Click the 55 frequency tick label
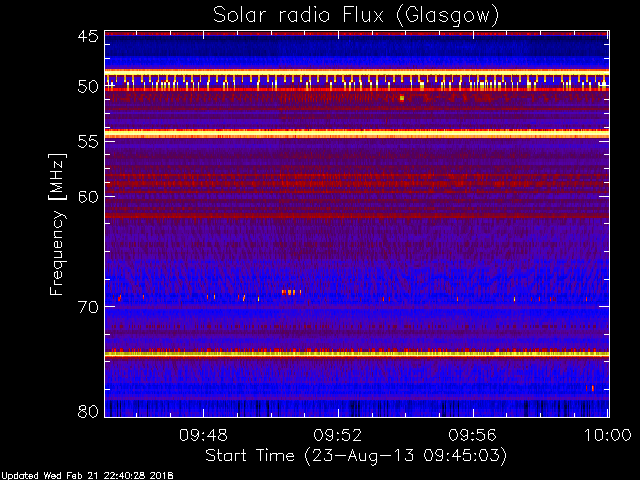The image size is (640, 480). coord(88,142)
